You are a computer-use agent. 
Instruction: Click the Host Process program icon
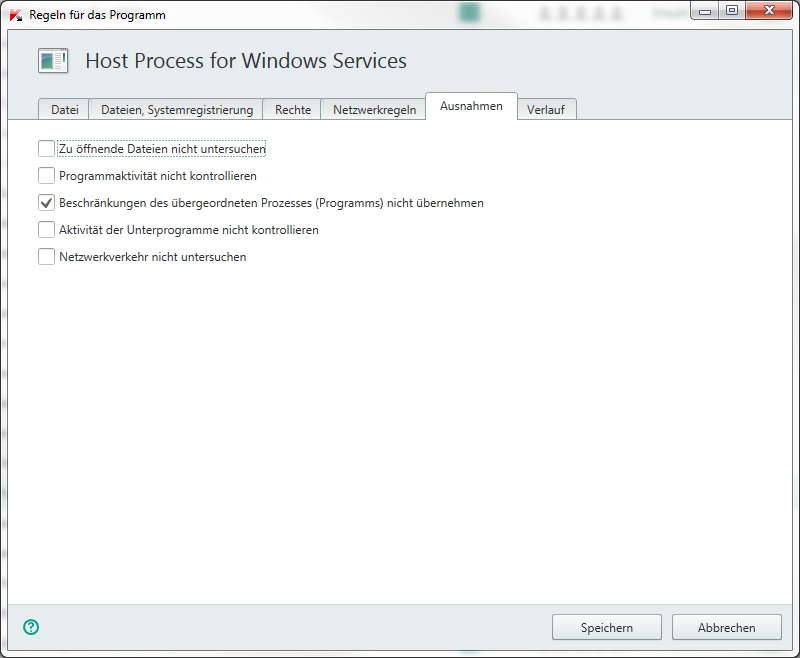point(53,61)
